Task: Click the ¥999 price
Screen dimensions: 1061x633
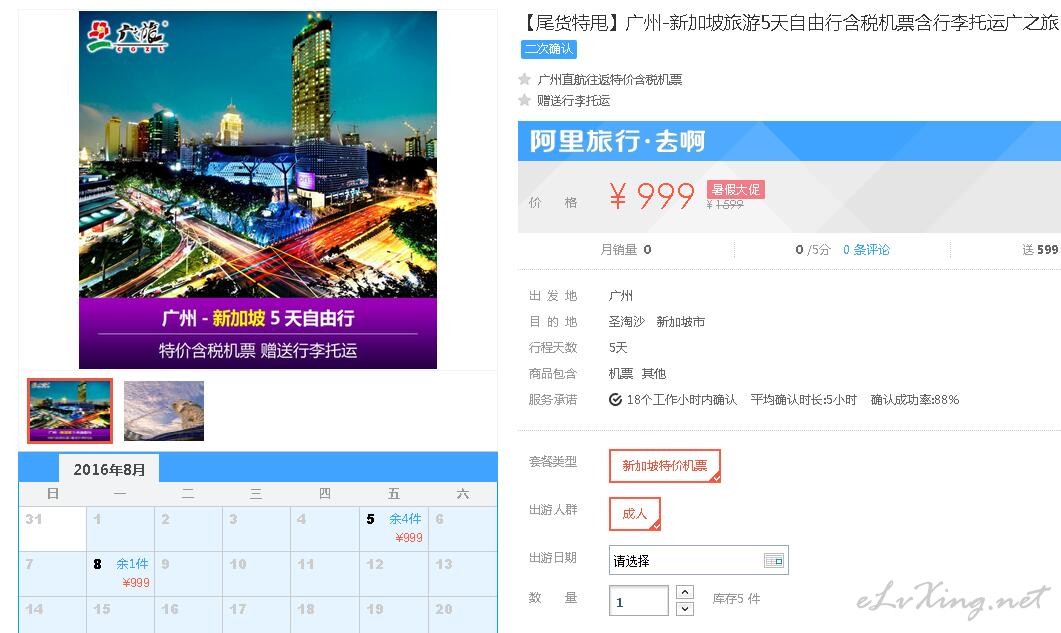Action: [652, 196]
